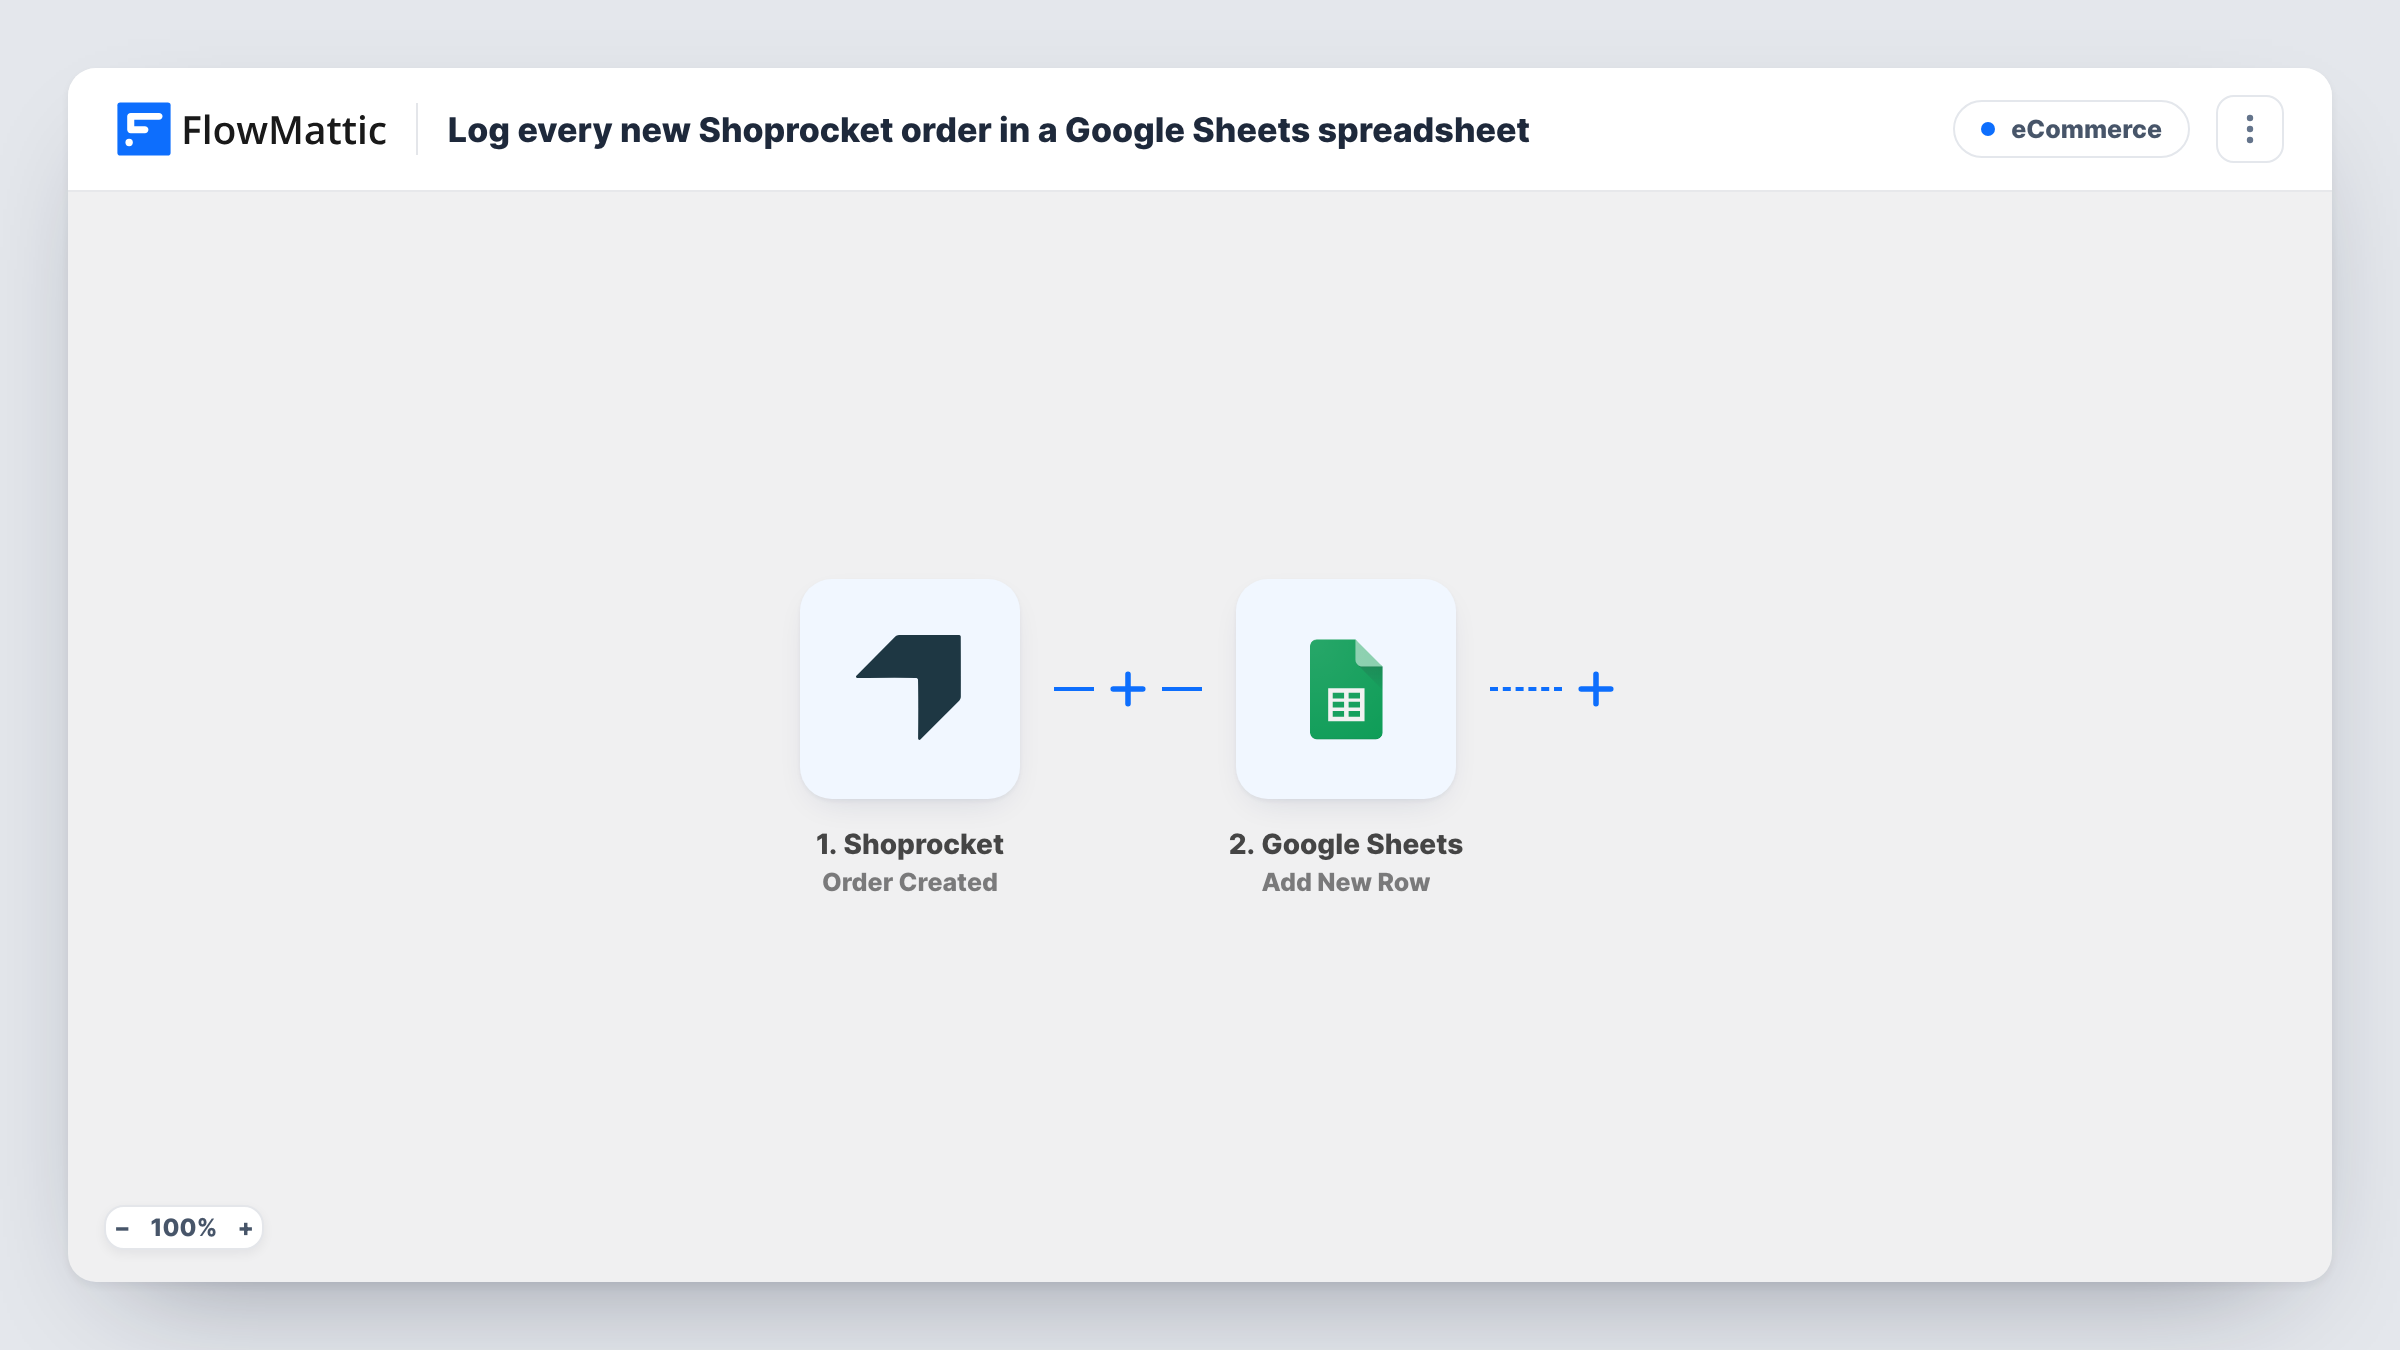Screen dimensions: 2400x1350
Task: Click the FlowMattic logo icon
Action: click(143, 129)
